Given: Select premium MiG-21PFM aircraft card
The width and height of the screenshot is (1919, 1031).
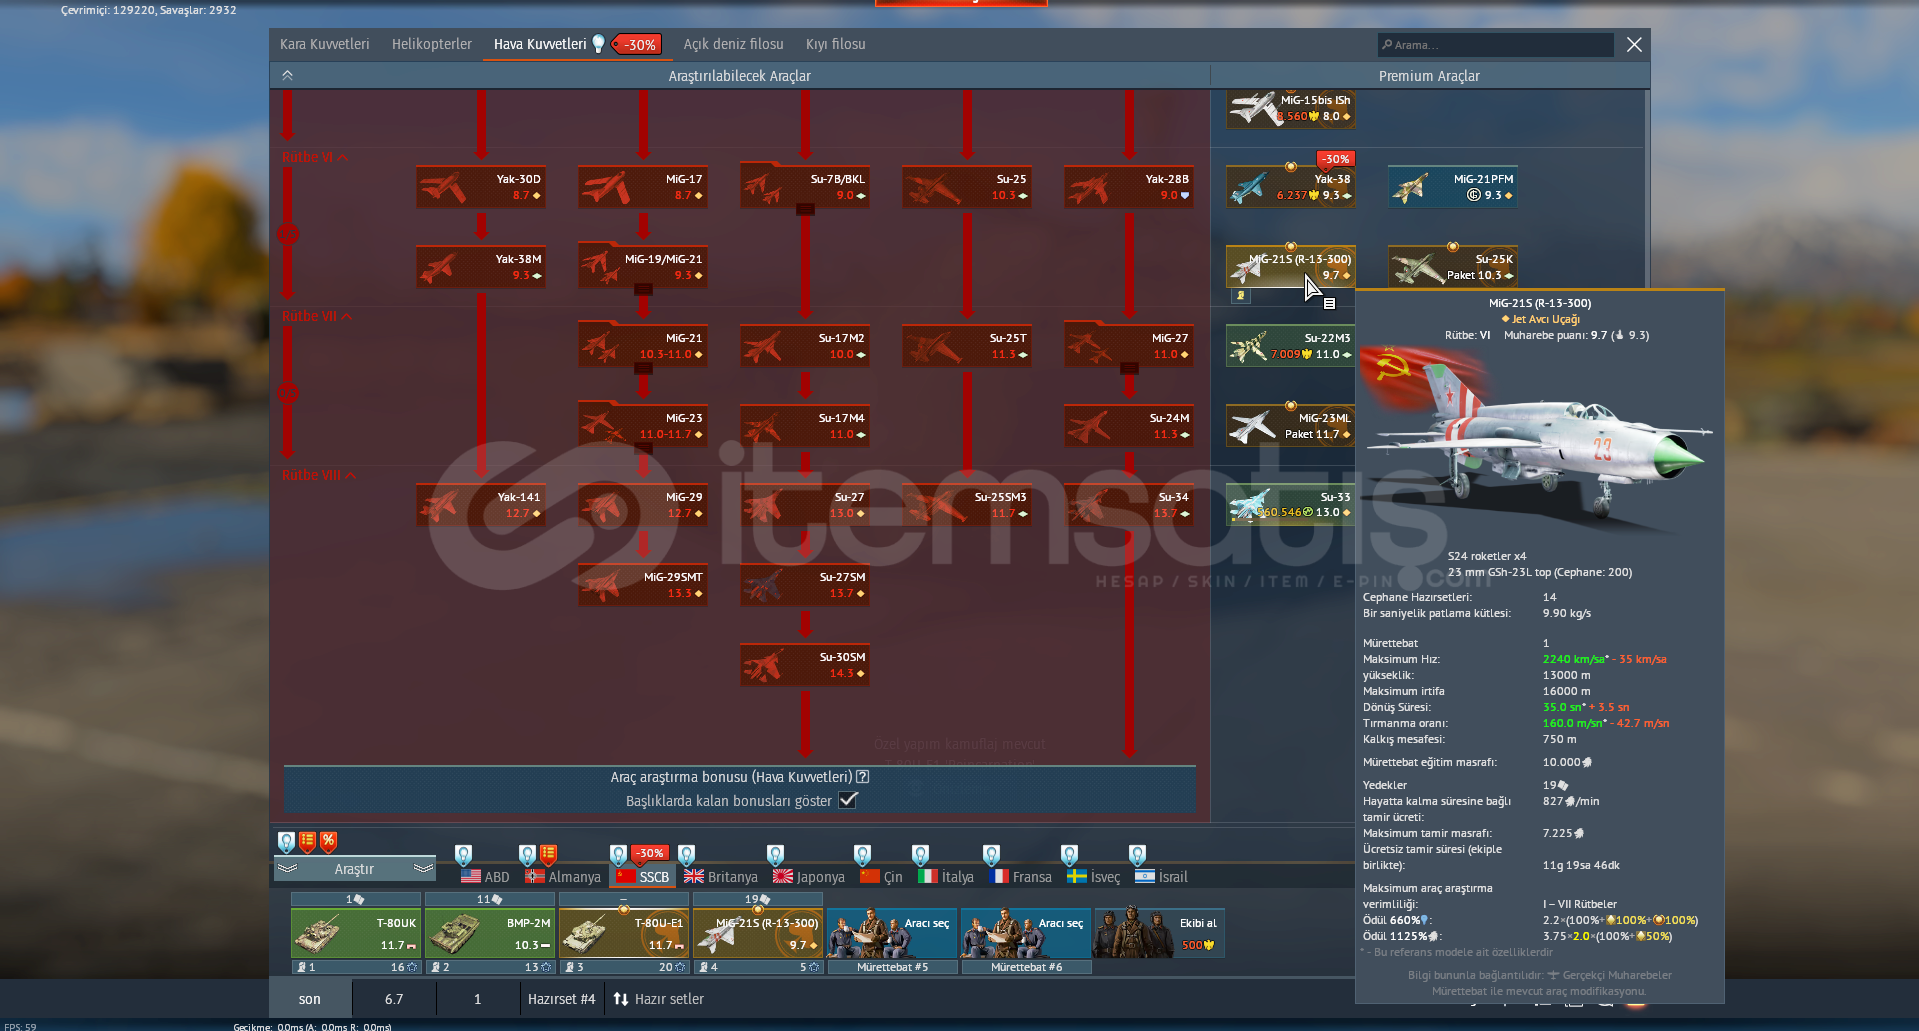Looking at the screenshot, I should [1453, 187].
